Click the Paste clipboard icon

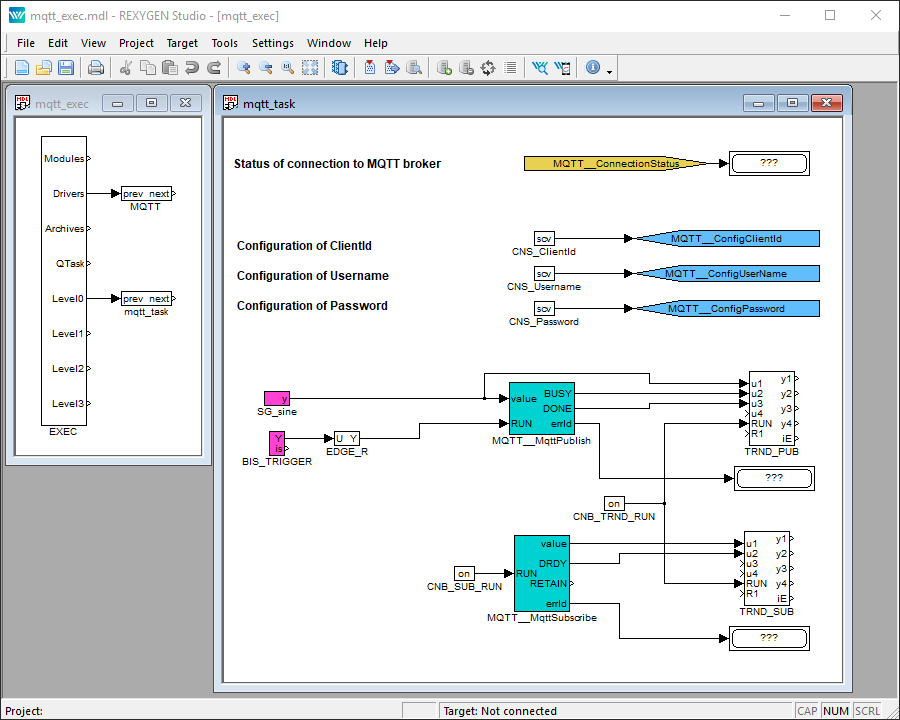170,68
